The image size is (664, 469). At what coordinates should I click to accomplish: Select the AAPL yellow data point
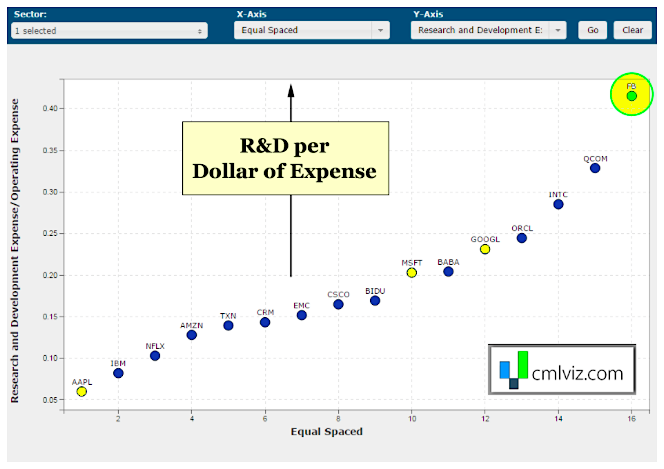82,392
